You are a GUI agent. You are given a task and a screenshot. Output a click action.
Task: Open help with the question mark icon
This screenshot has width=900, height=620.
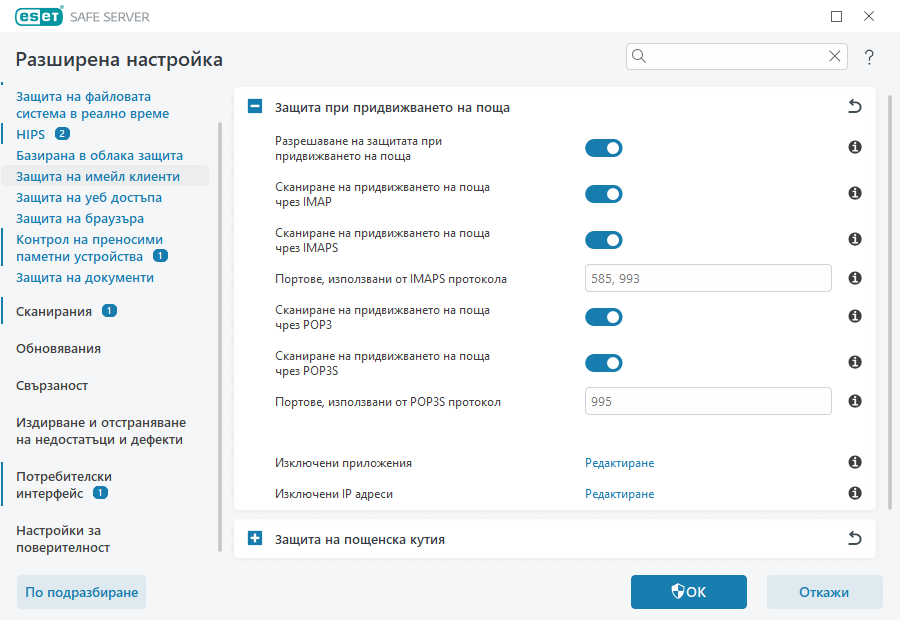pos(869,57)
